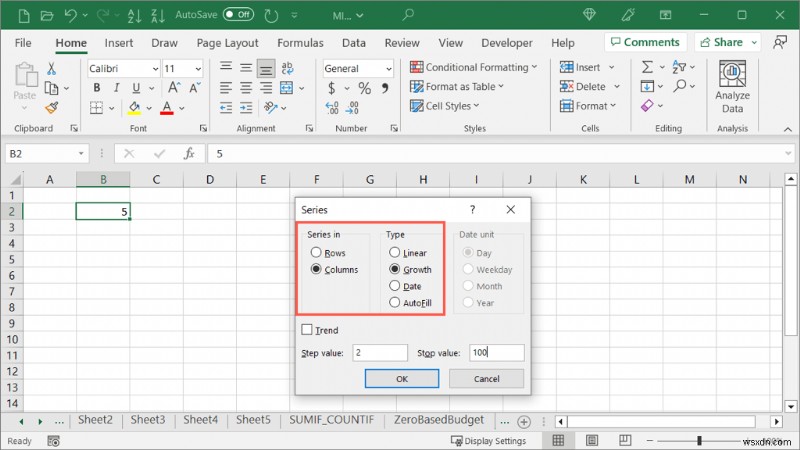Image resolution: width=800 pixels, height=450 pixels.
Task: Add a new sheet with plus icon
Action: pos(523,422)
